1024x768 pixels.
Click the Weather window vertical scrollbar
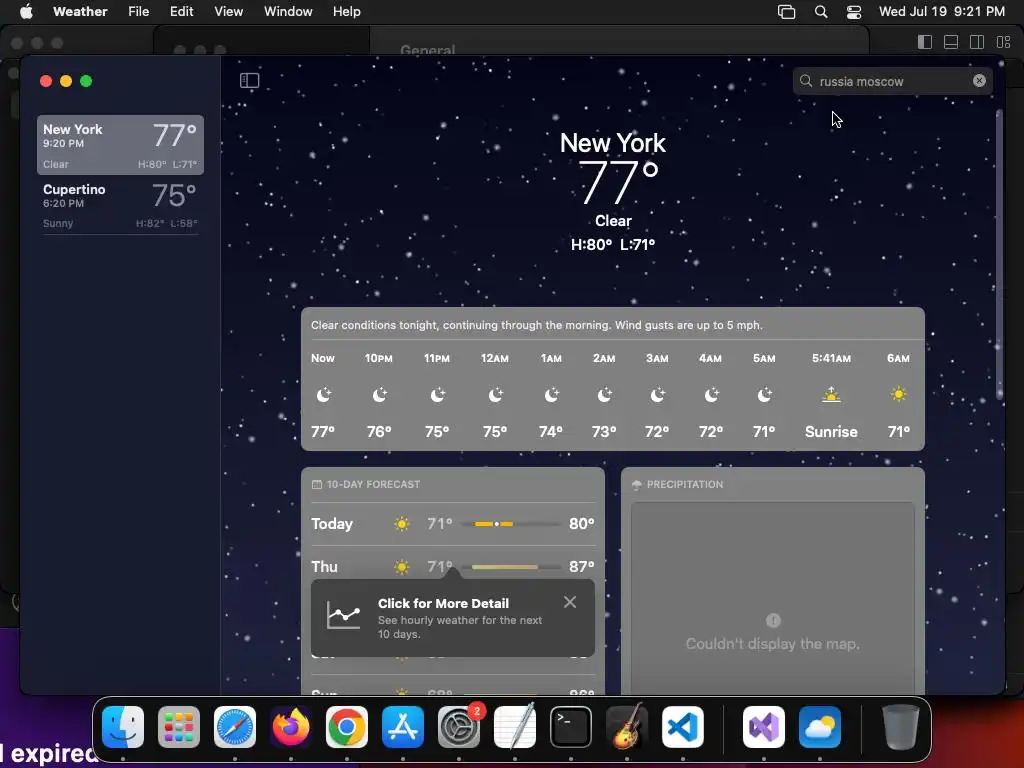[x=999, y=255]
